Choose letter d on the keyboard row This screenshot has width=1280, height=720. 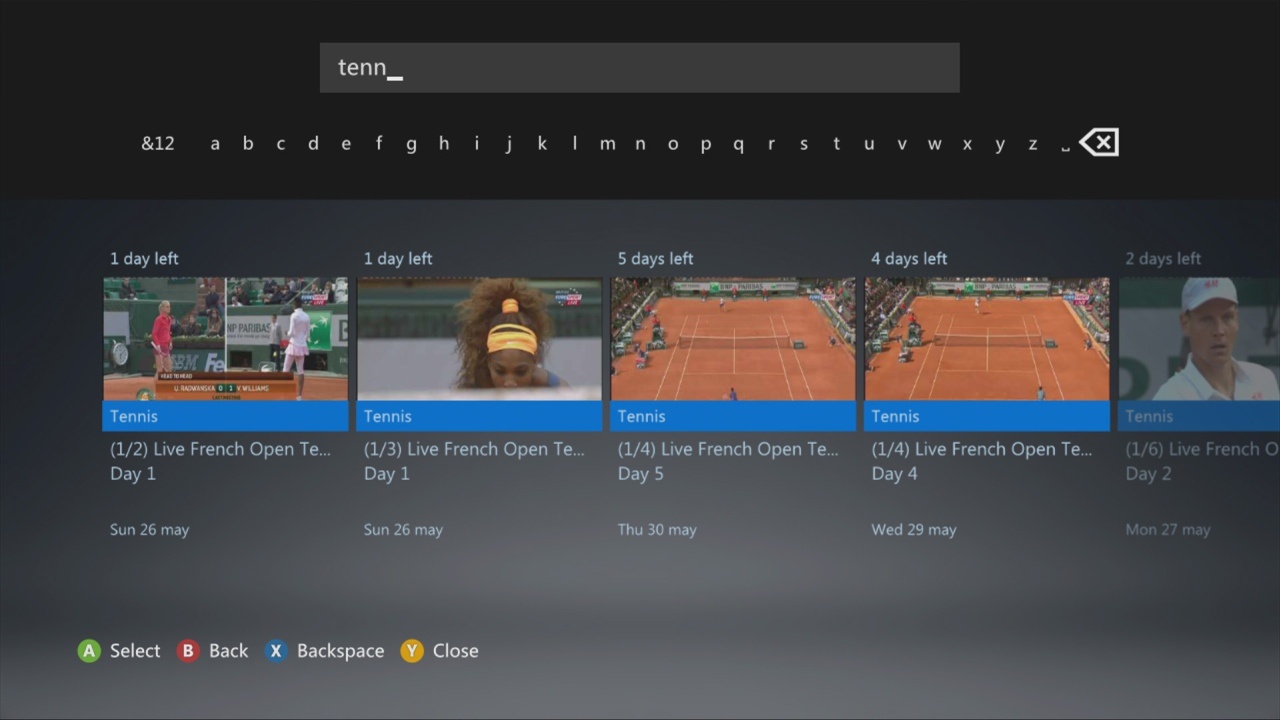(x=313, y=143)
